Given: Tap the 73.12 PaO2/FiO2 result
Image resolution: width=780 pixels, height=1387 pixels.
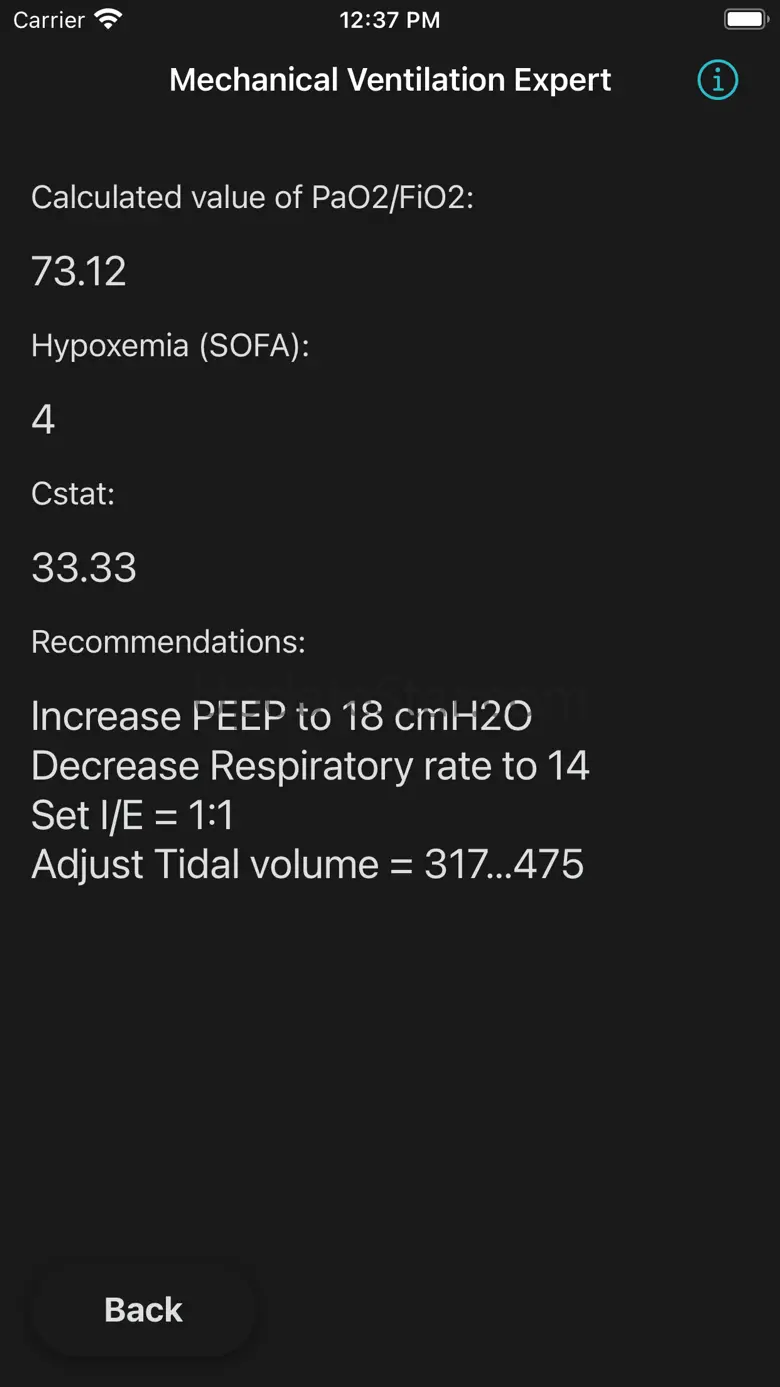Looking at the screenshot, I should (x=79, y=271).
